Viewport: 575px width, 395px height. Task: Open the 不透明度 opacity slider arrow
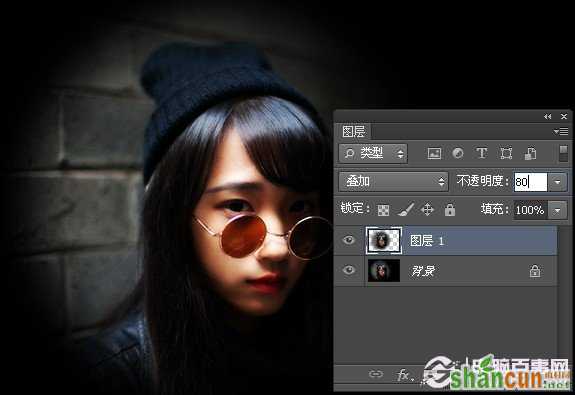[x=557, y=182]
